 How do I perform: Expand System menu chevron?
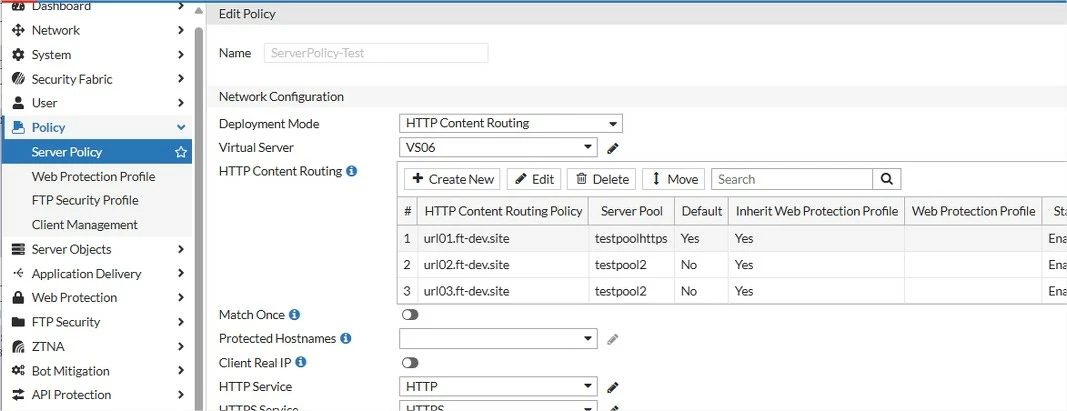(180, 55)
